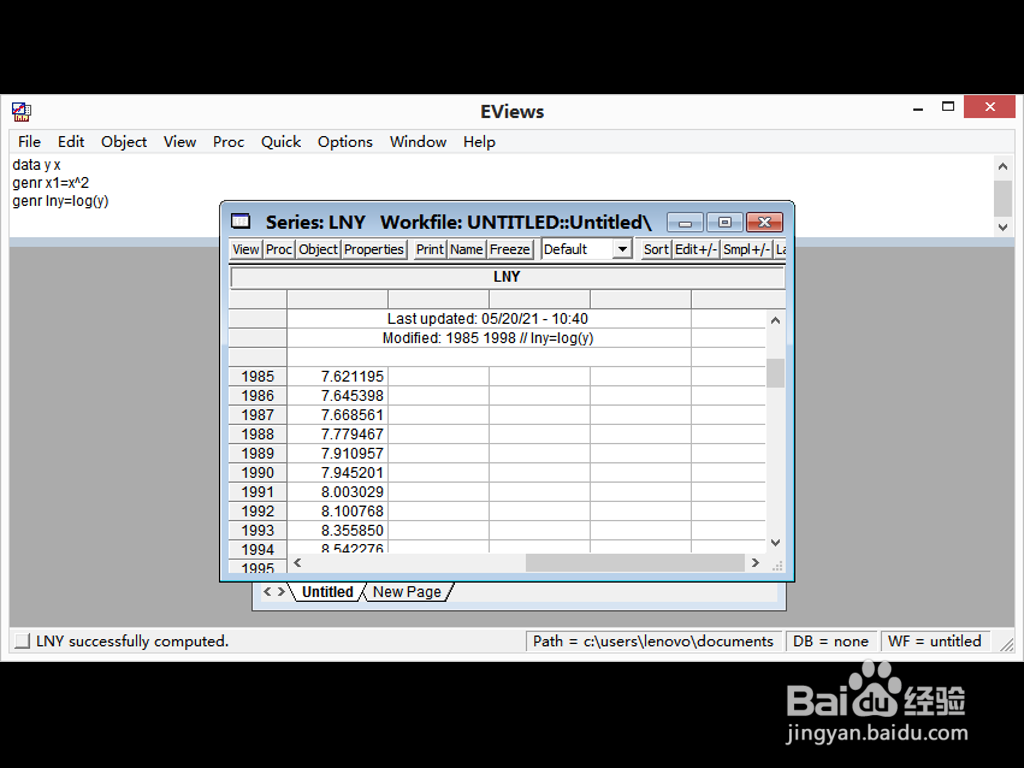Click the series vertical scrollbar thumb

[x=775, y=373]
